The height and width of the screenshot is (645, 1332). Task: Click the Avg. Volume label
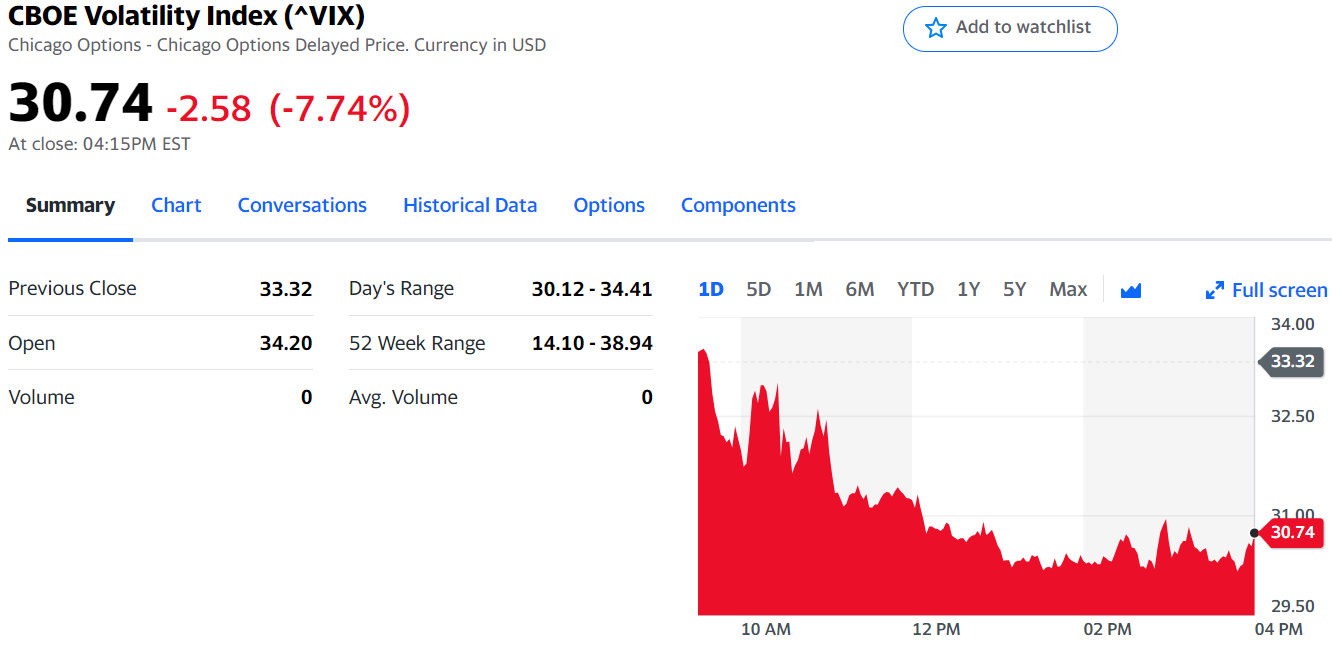pos(403,397)
